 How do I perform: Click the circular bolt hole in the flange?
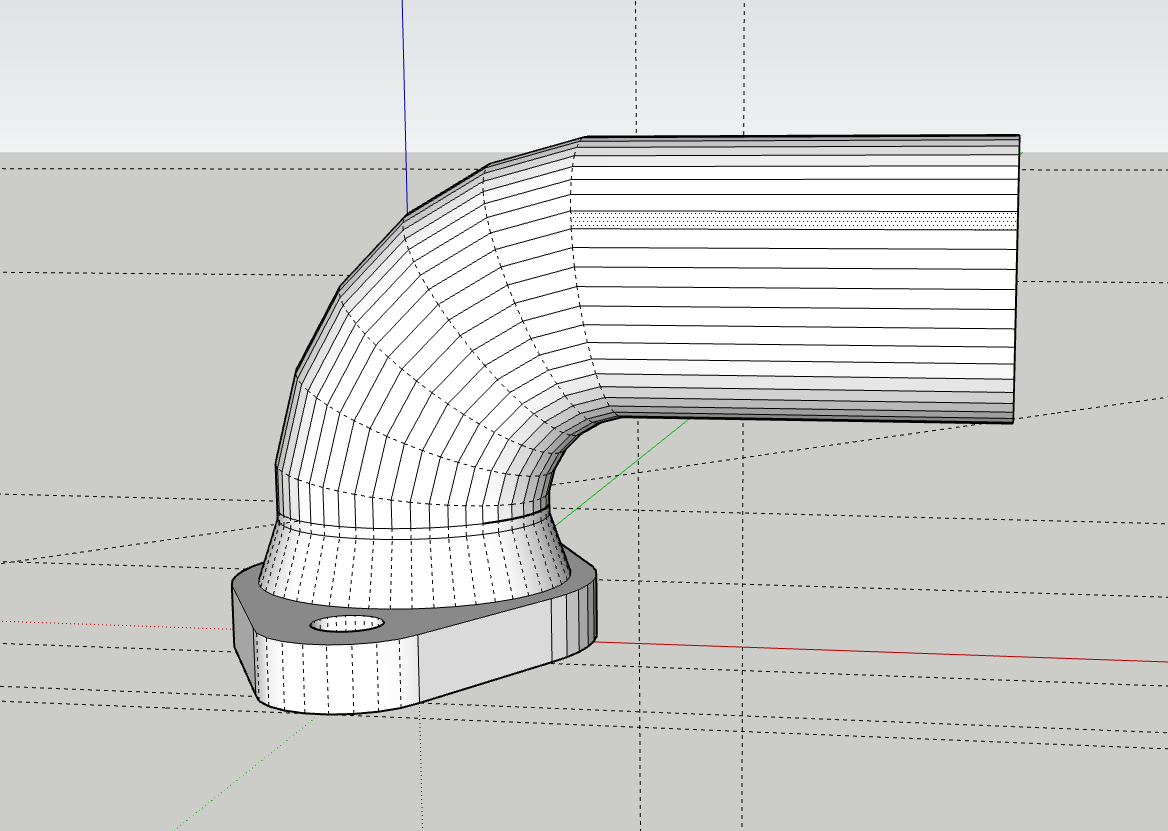tap(348, 623)
